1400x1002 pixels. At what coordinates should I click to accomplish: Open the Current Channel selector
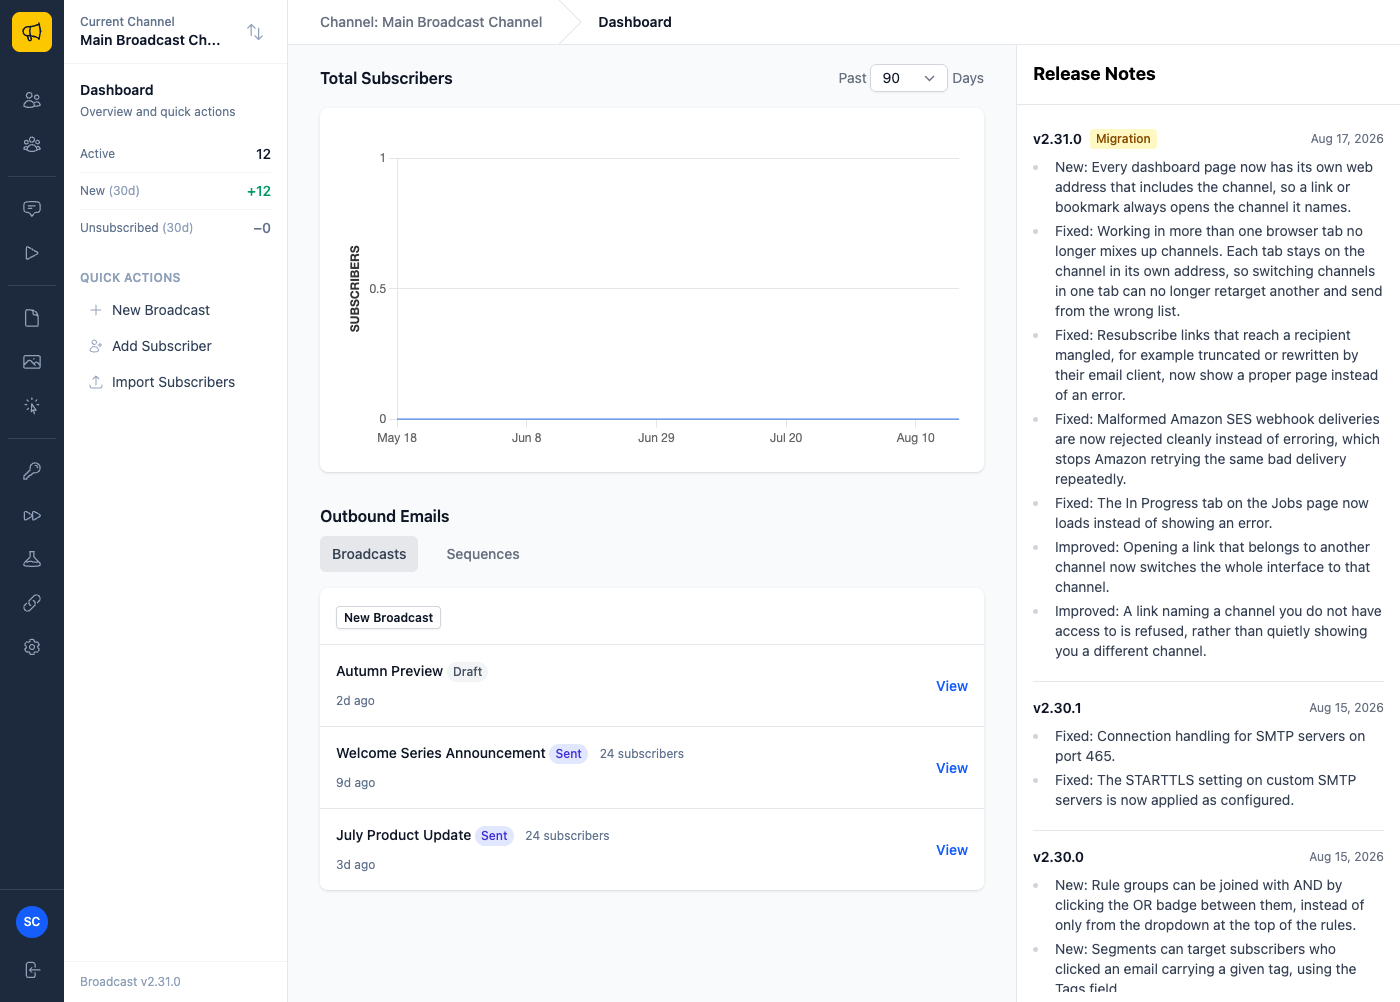[175, 32]
